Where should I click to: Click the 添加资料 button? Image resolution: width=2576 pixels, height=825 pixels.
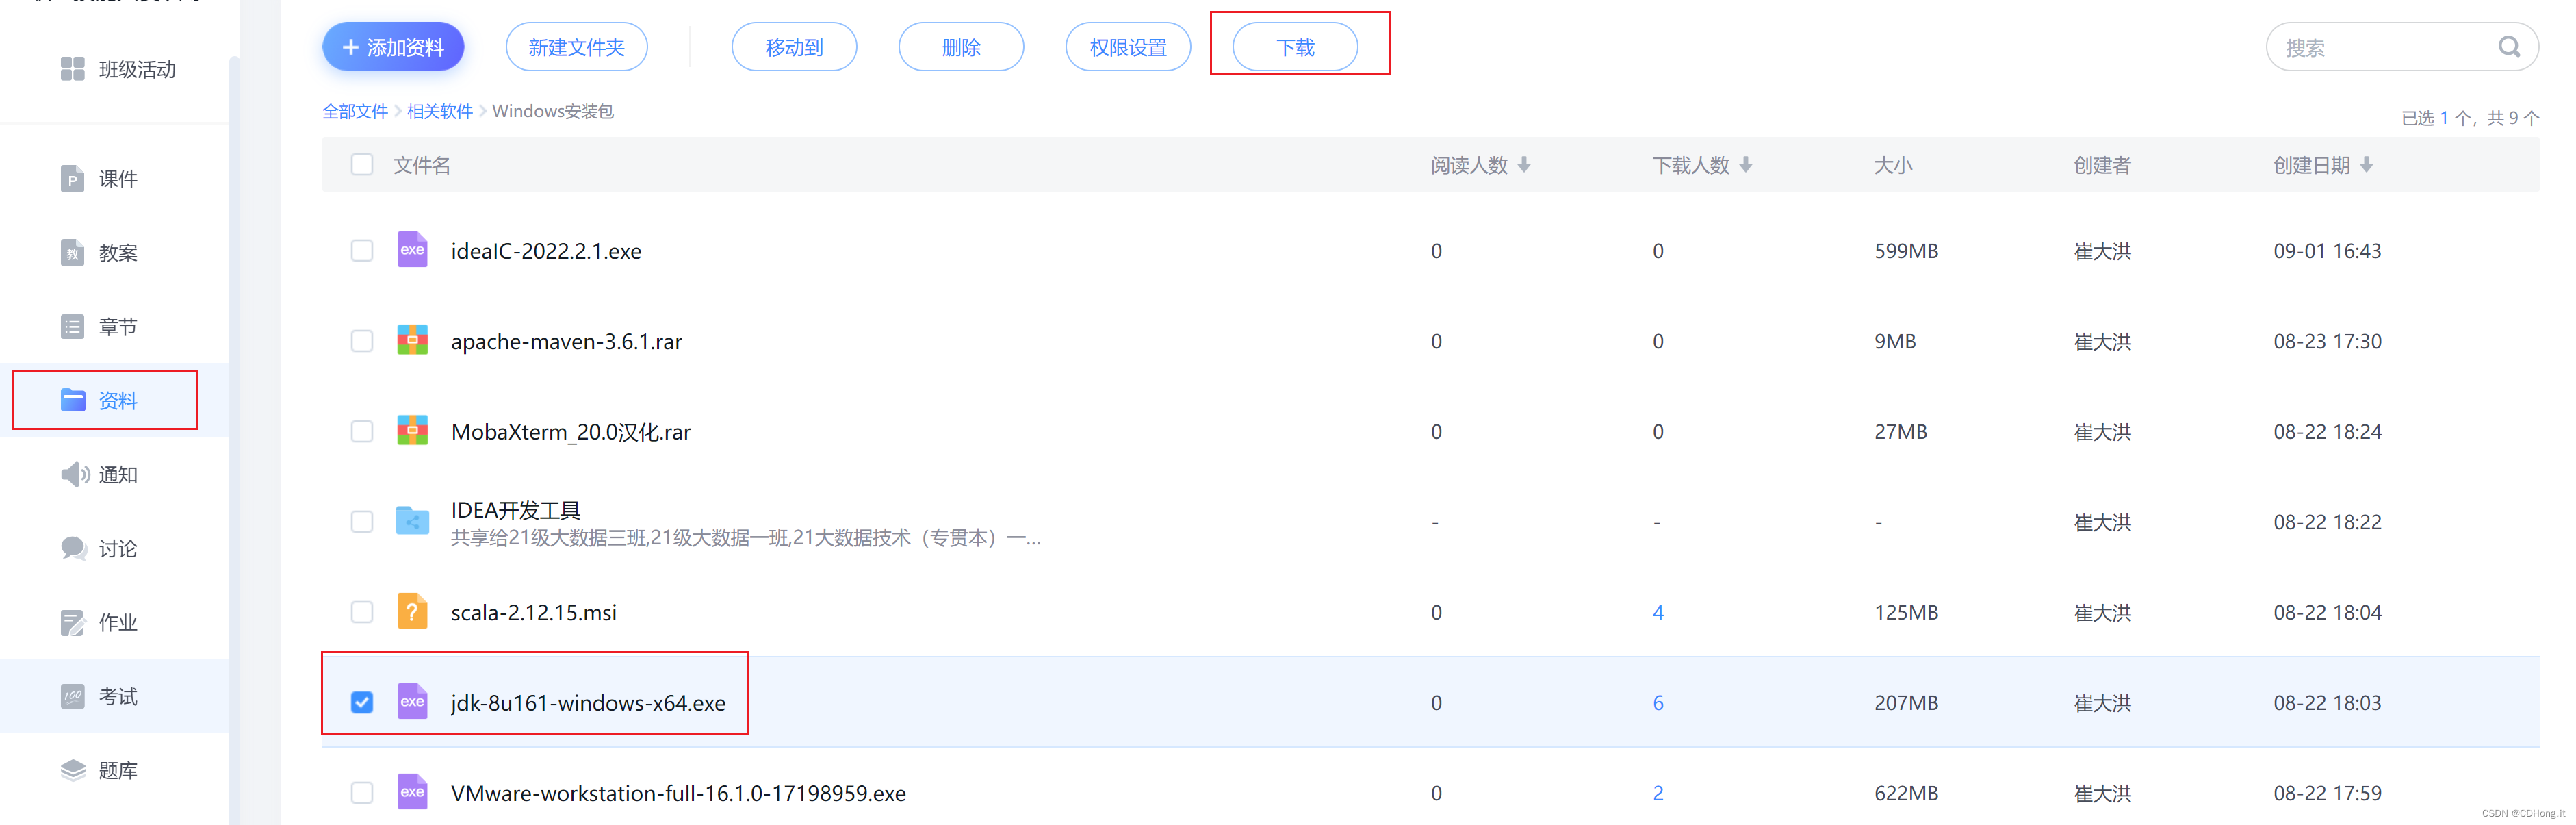[x=393, y=47]
